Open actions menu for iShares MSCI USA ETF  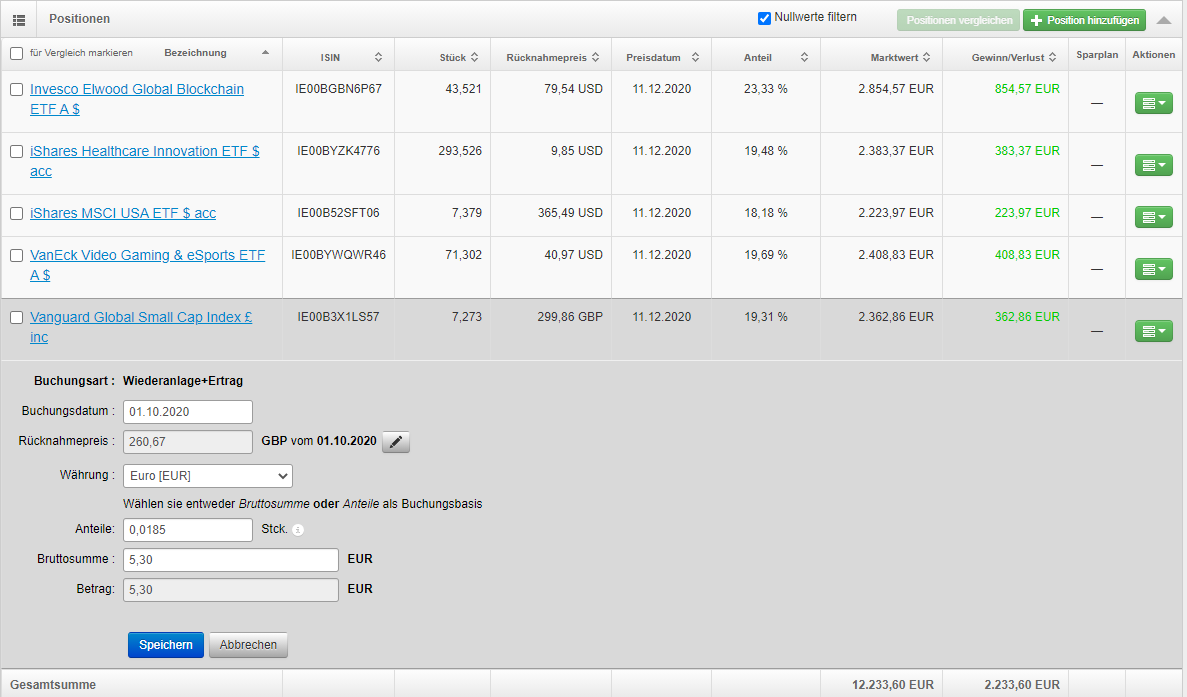tap(1153, 217)
